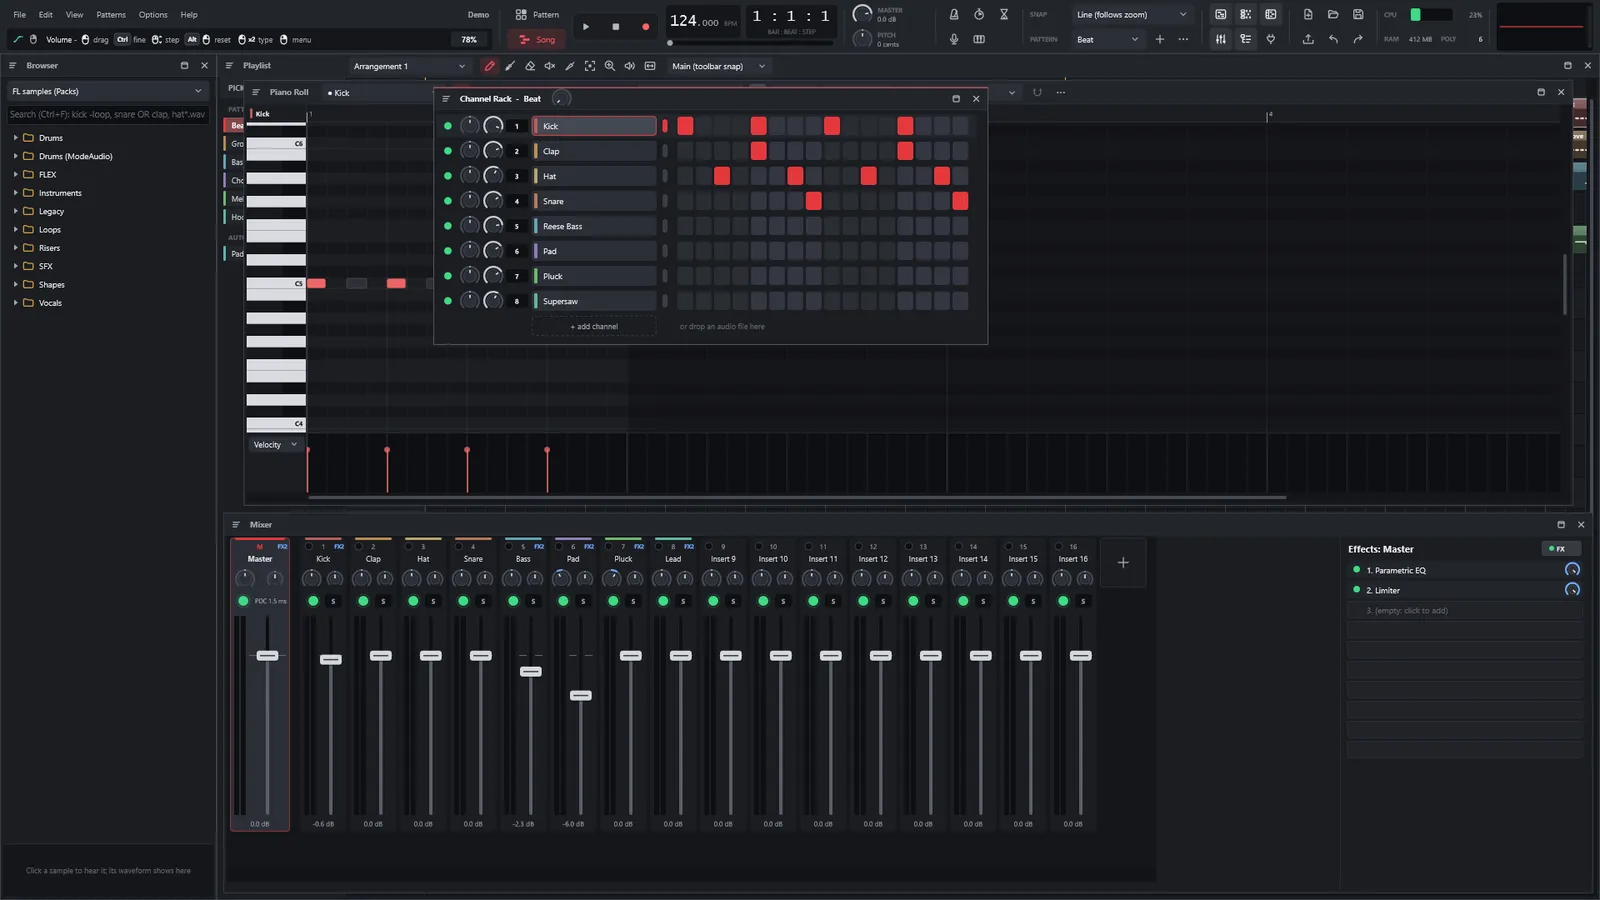Open the File menu
This screenshot has height=900, width=1600.
tap(19, 15)
